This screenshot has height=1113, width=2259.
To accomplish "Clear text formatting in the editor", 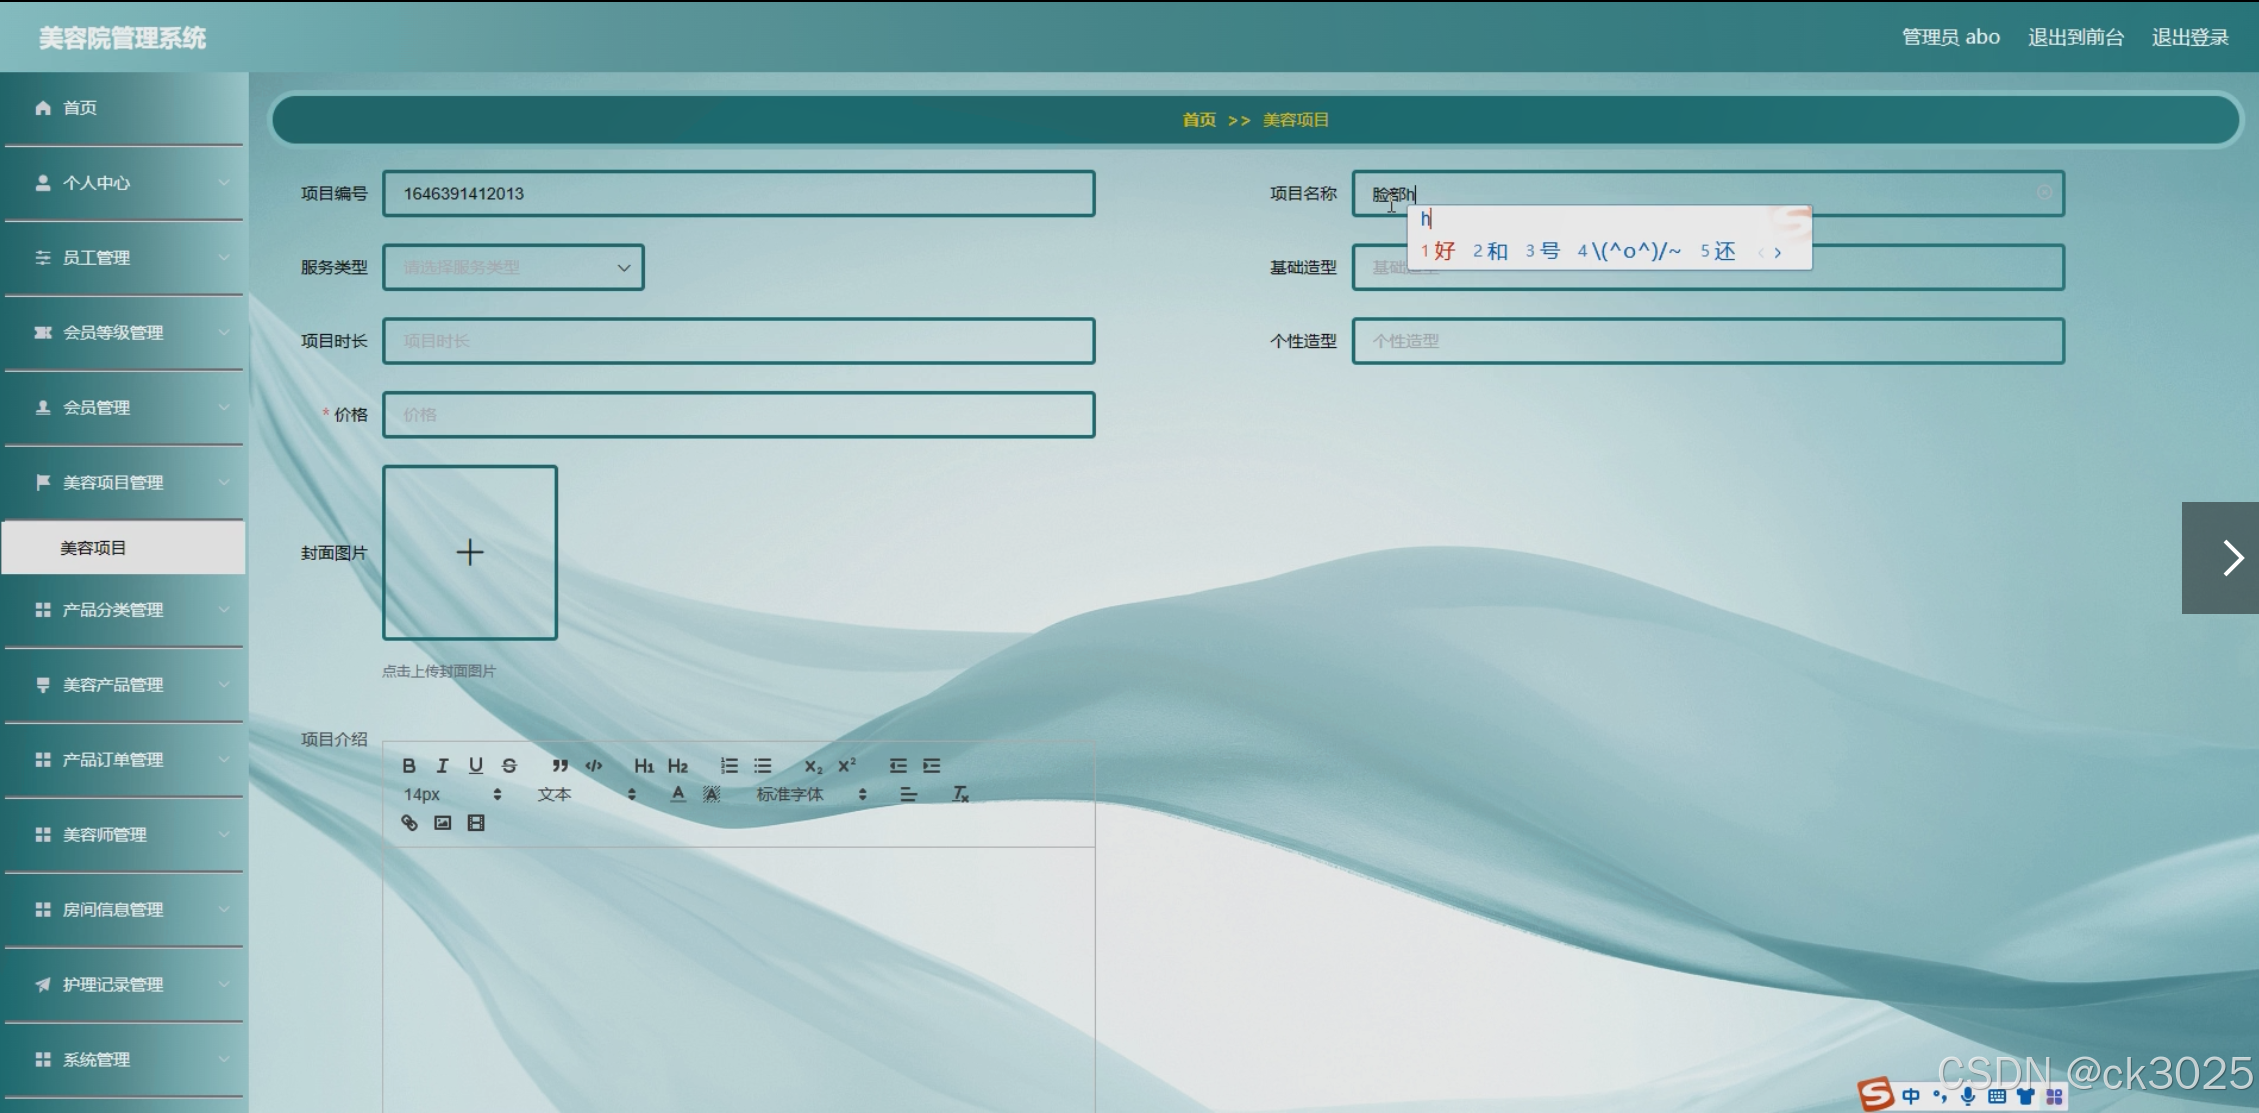I will (x=960, y=794).
